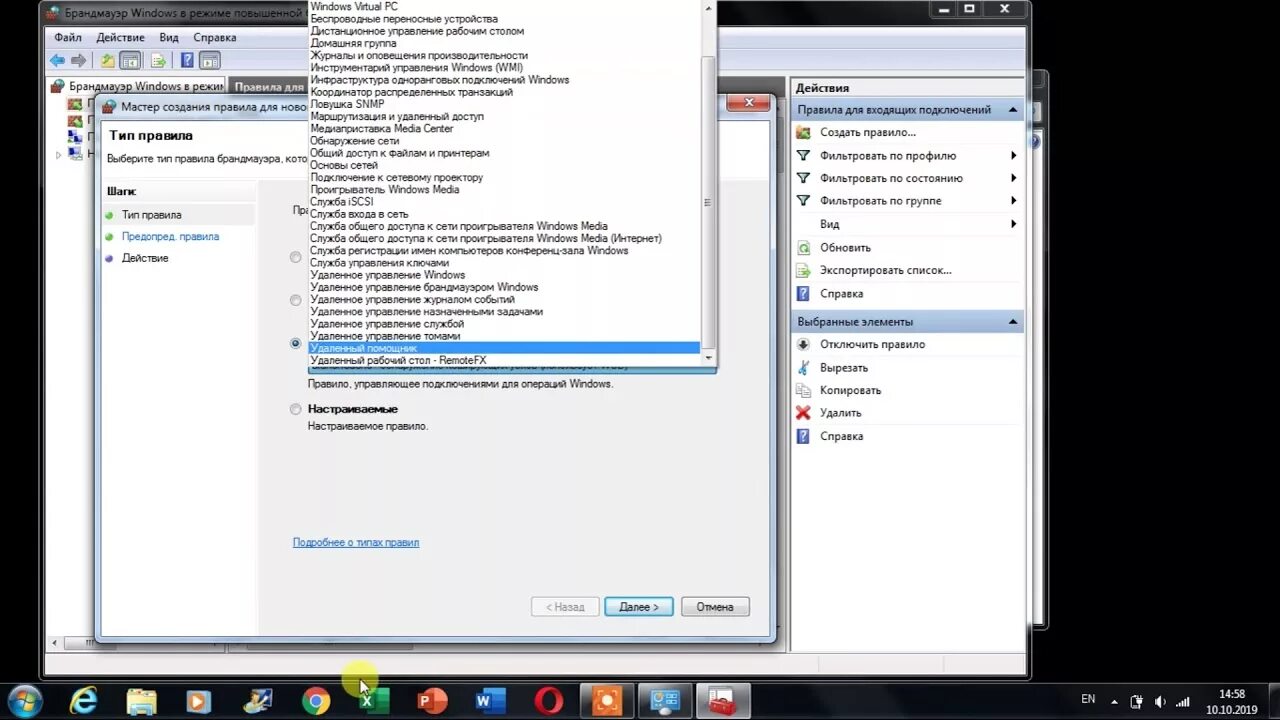Choose Обнаружение сети in the list
The image size is (1280, 720).
[504, 141]
